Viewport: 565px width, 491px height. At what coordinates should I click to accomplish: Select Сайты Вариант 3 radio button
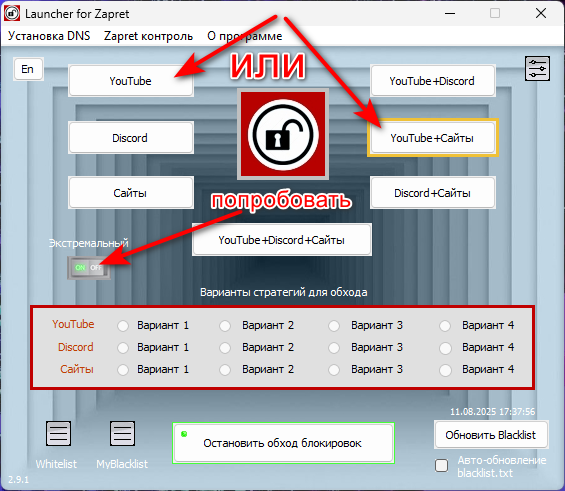(334, 370)
